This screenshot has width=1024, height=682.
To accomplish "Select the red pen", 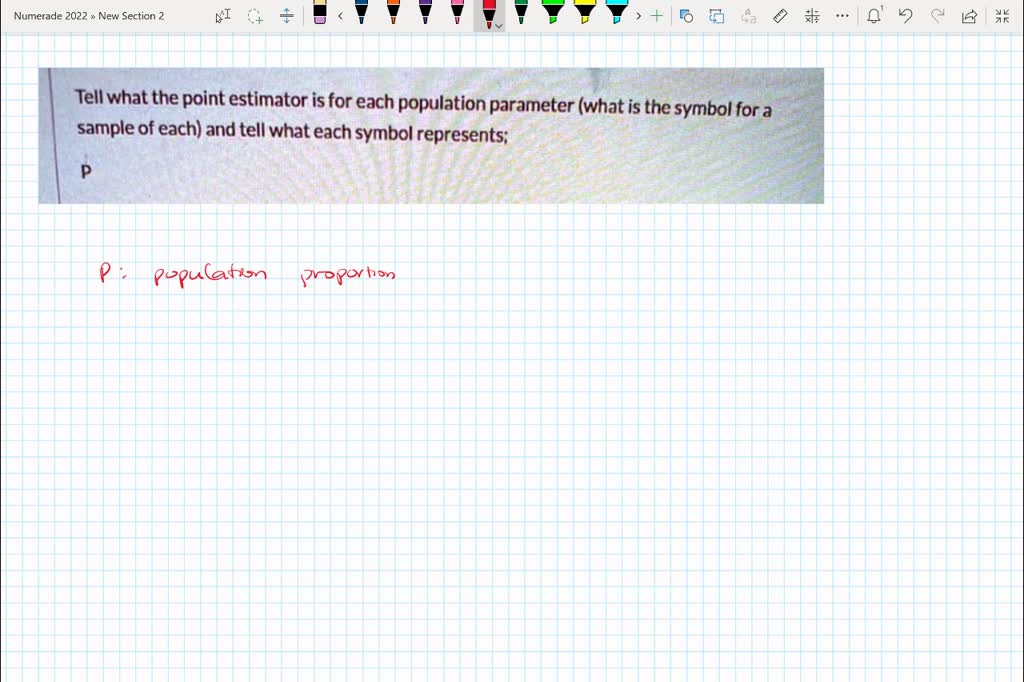I will pos(489,14).
